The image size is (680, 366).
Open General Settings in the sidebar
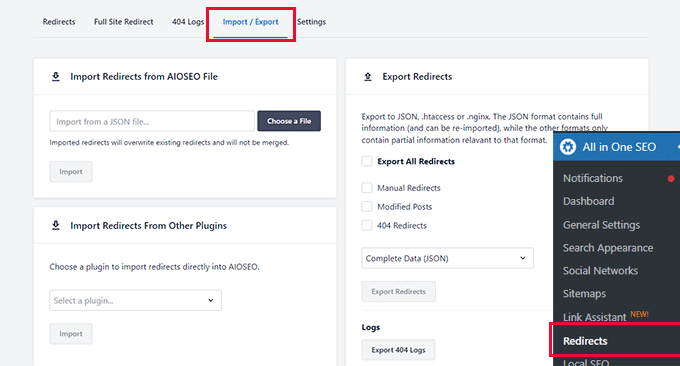pyautogui.click(x=602, y=225)
